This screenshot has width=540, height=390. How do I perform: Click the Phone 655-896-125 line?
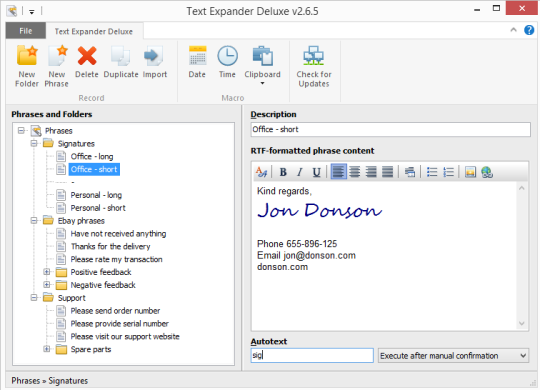click(x=297, y=244)
